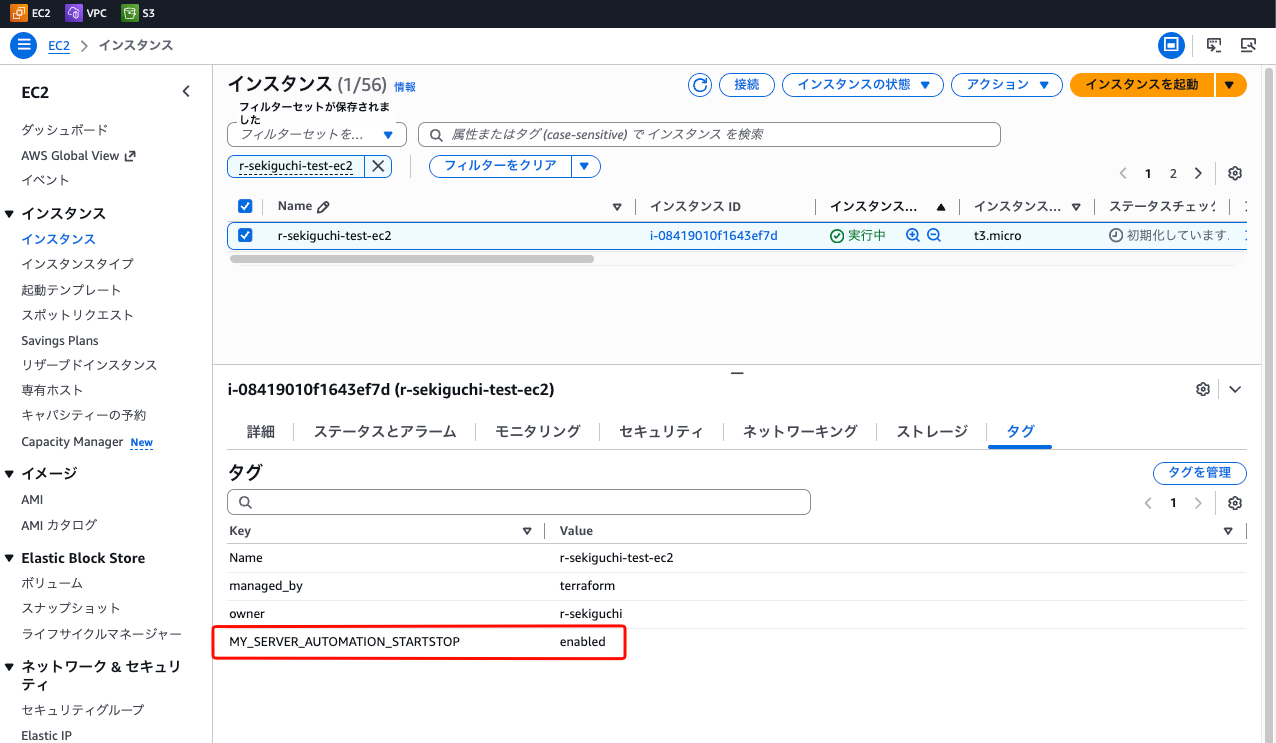Viewport: 1276px width, 743px height.
Task: Switch to the セキュリティ tab
Action: pos(660,431)
